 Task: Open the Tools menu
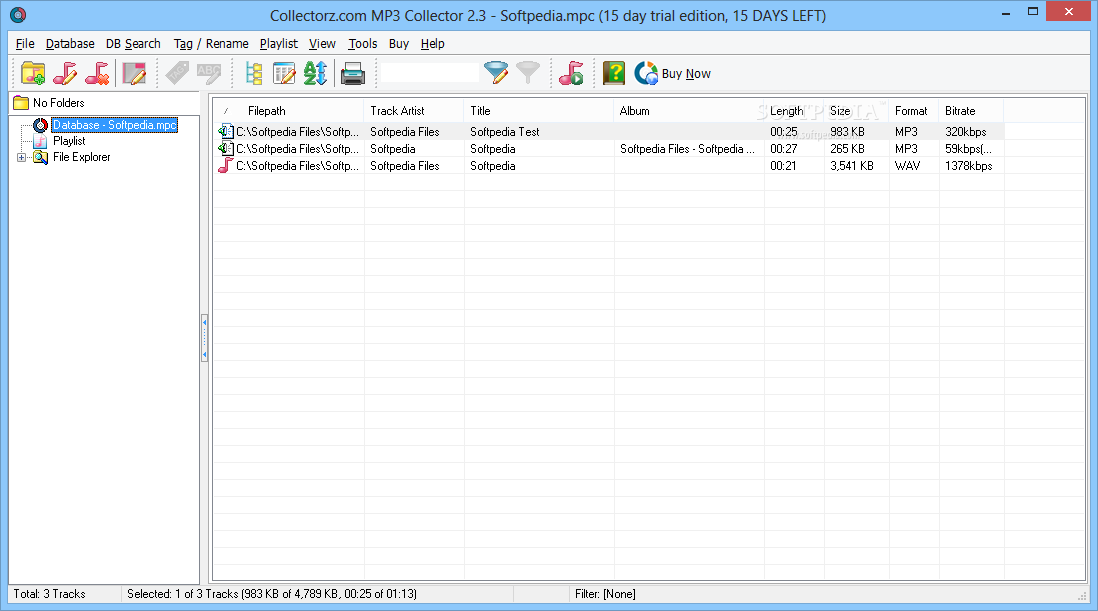[363, 43]
